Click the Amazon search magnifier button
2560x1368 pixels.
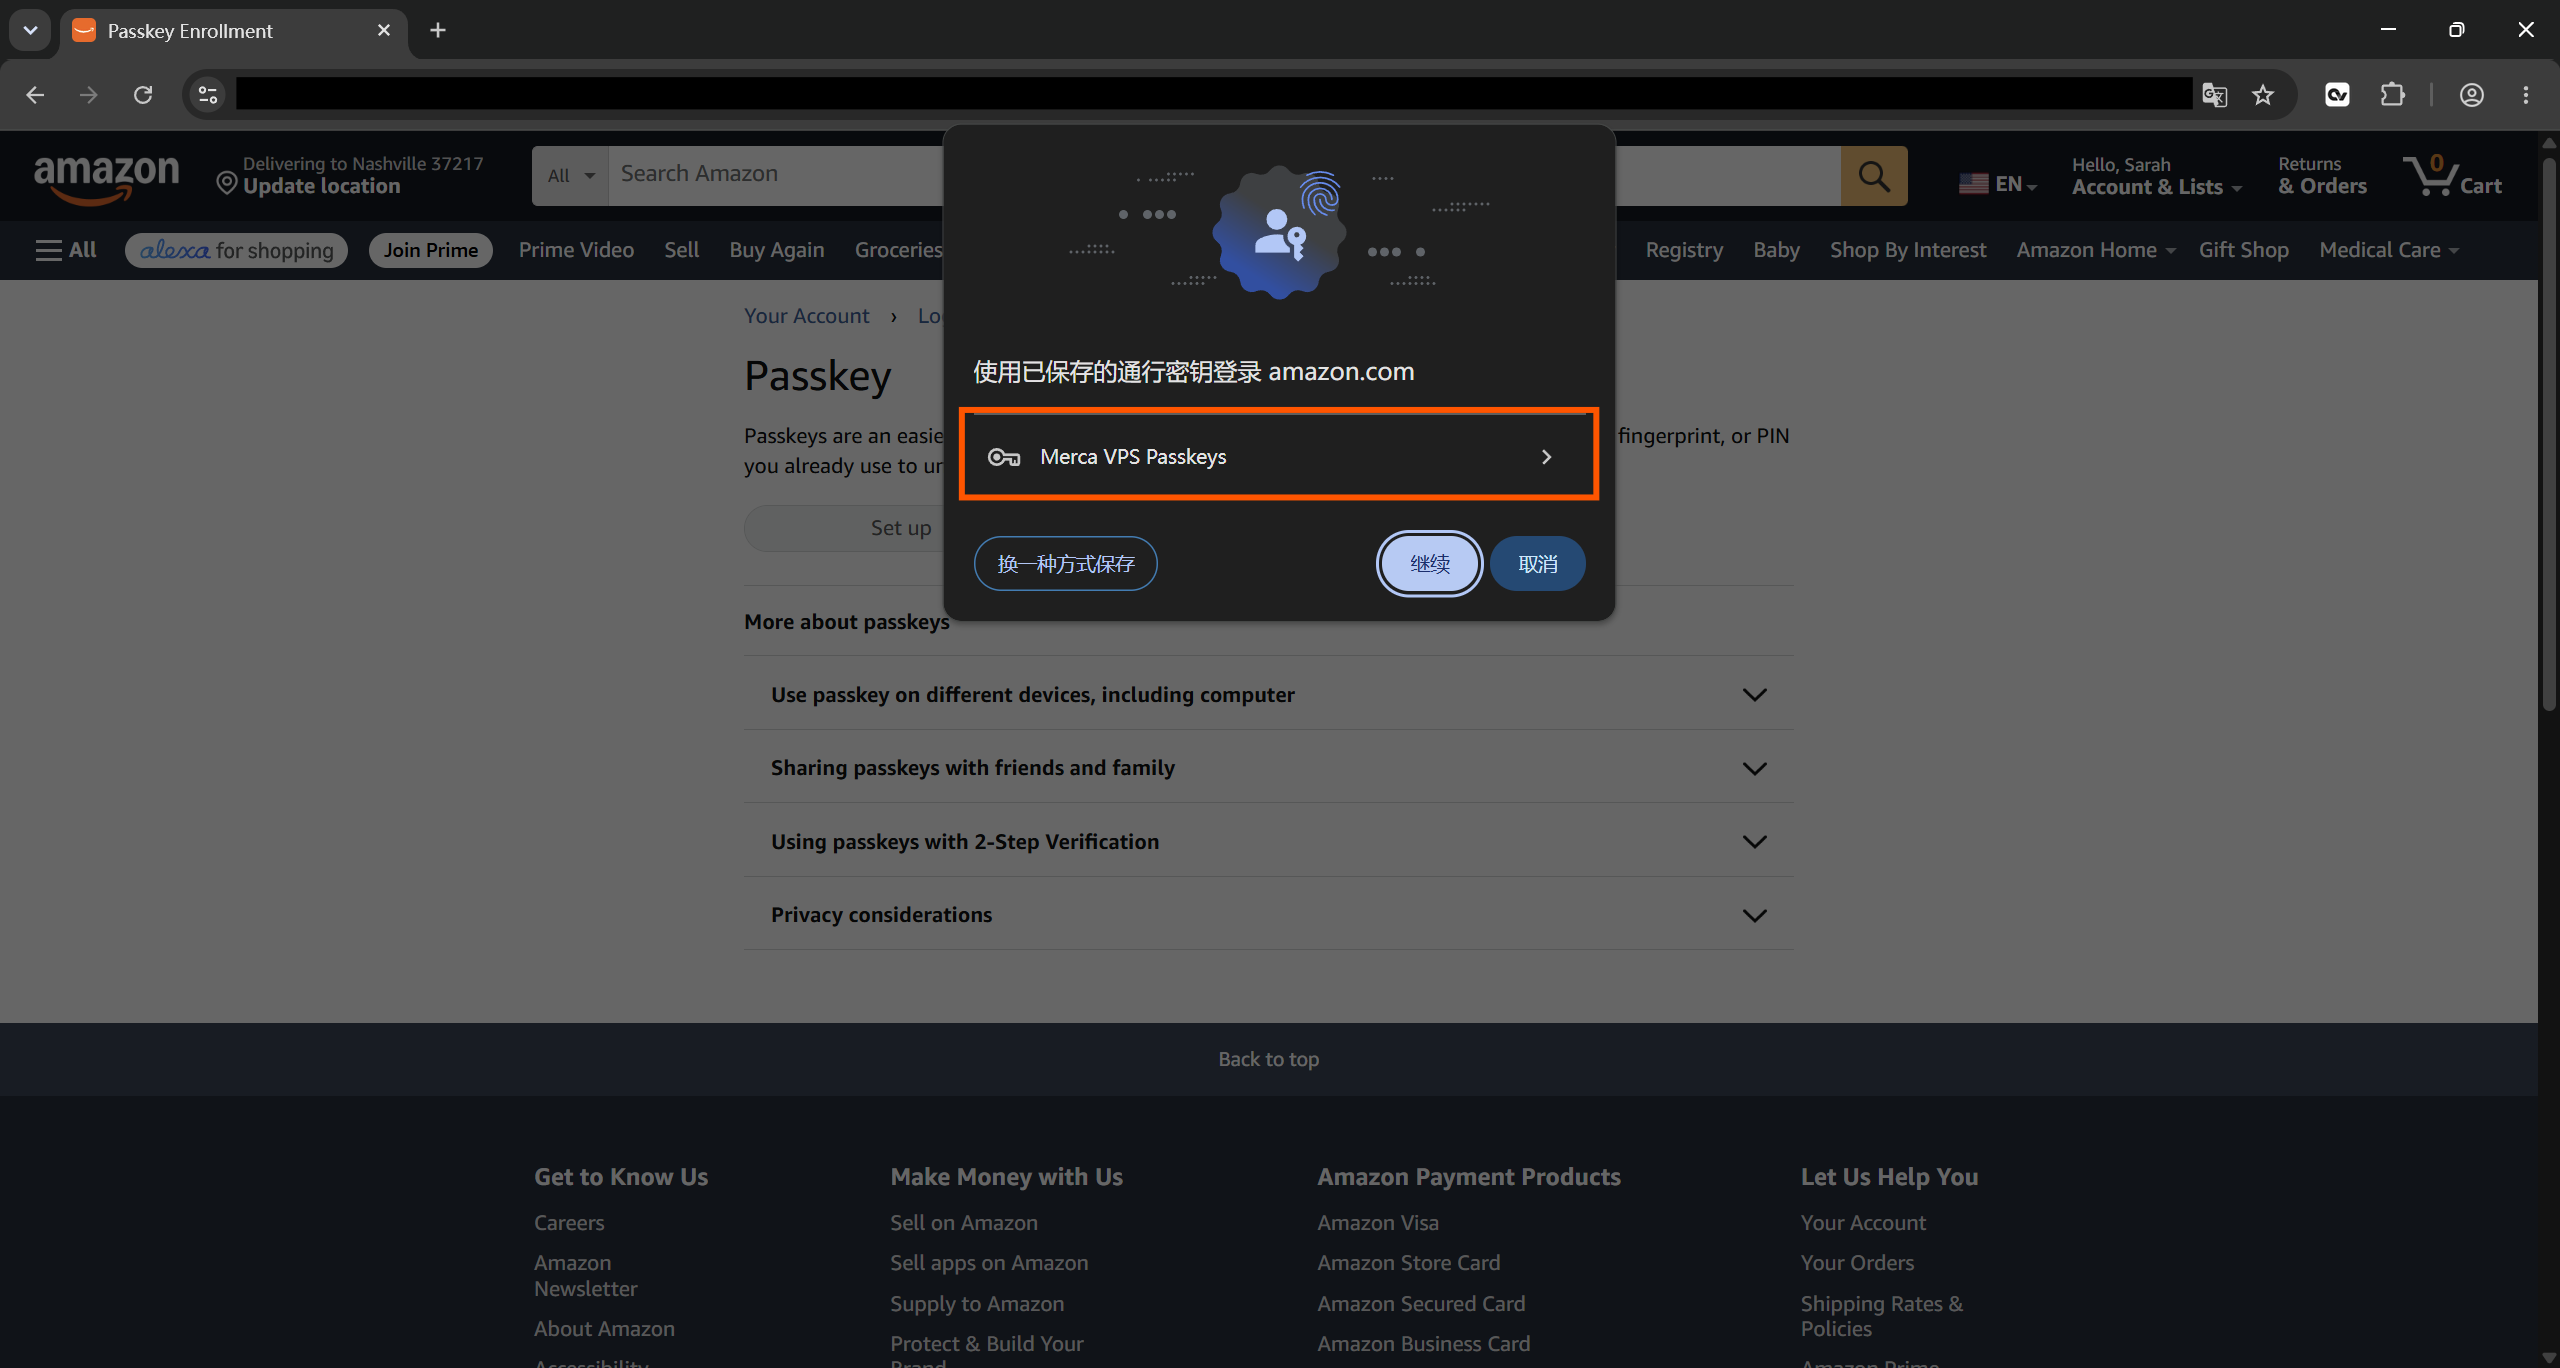tap(1874, 176)
